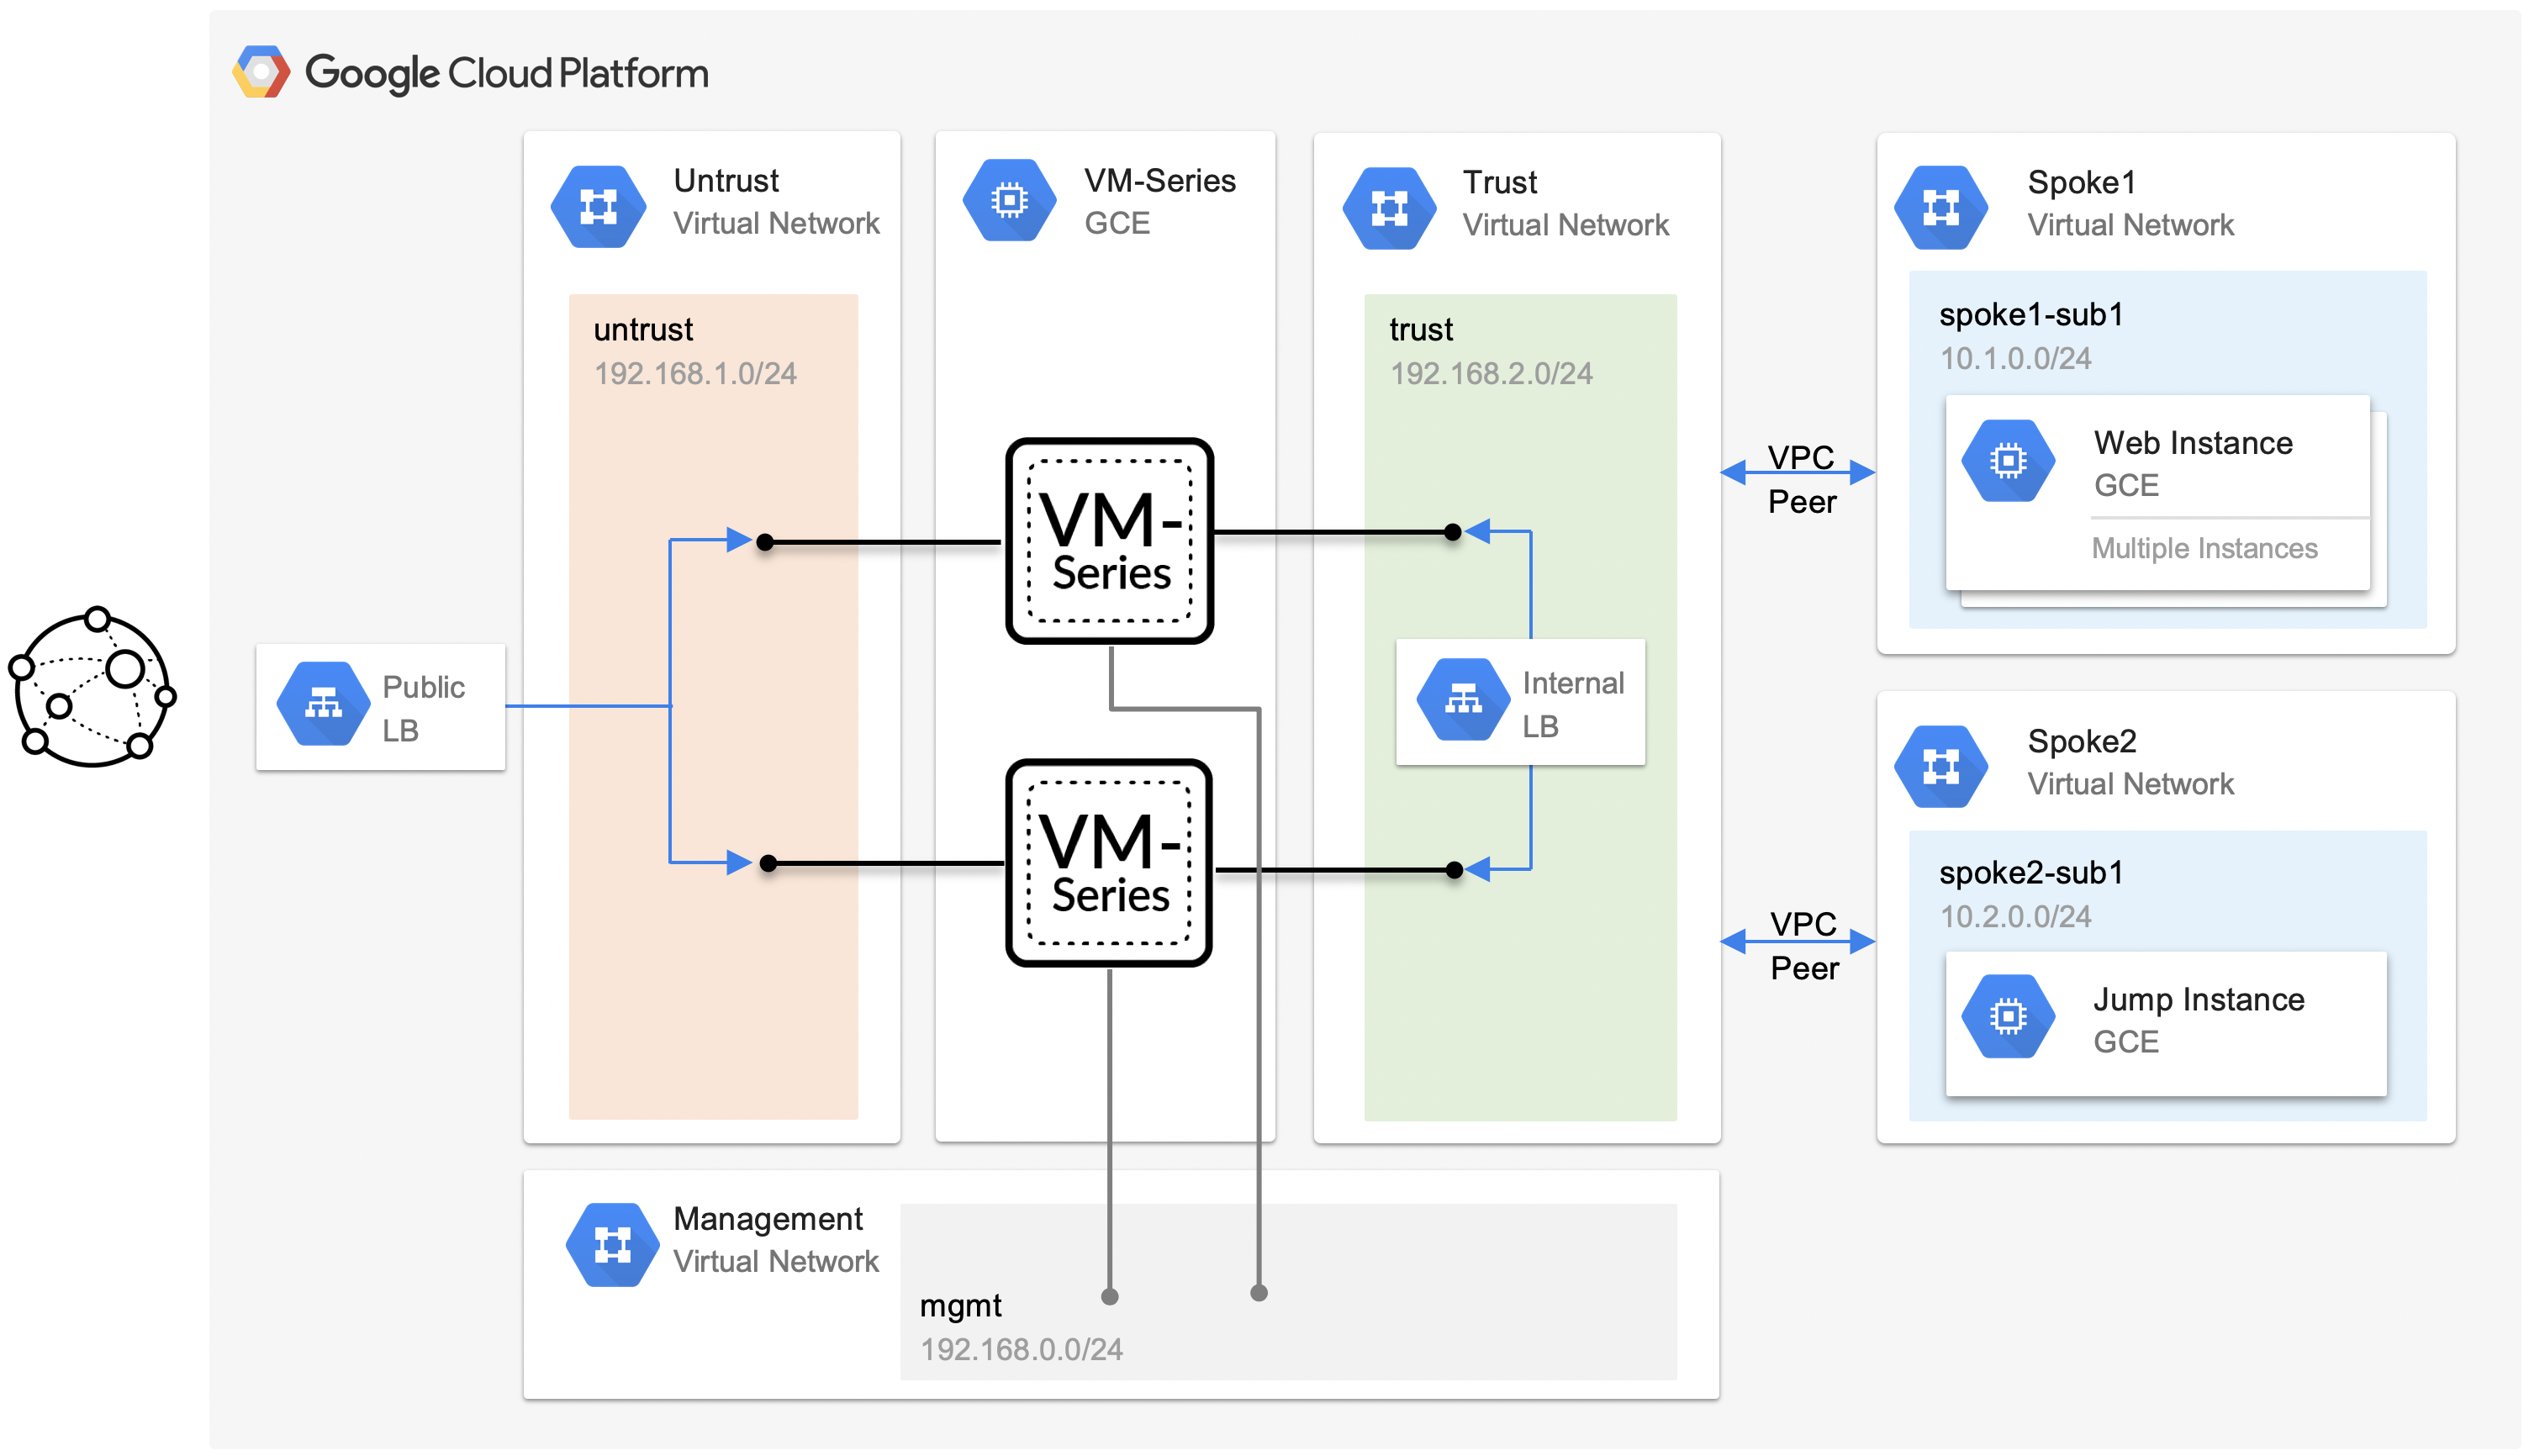Viewport: 2529px width, 1456px height.
Task: Click the Internal LB load balancer icon
Action: [x=1462, y=700]
